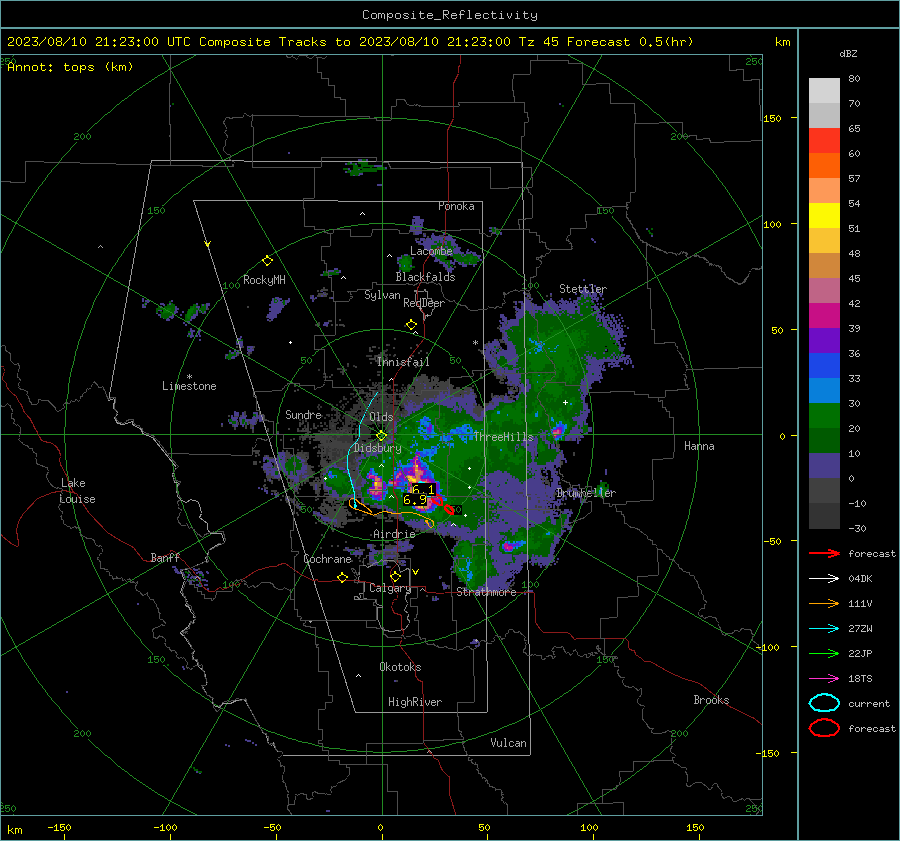Click the UTC Composite Tracks timestamp header
The width and height of the screenshot is (900, 841).
[350, 42]
